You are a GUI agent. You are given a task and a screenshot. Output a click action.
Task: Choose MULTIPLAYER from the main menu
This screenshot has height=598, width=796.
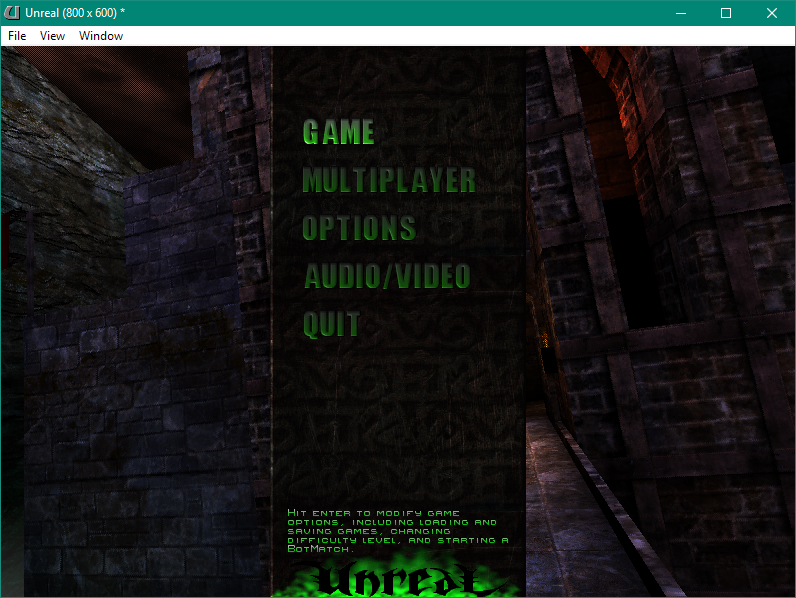389,180
